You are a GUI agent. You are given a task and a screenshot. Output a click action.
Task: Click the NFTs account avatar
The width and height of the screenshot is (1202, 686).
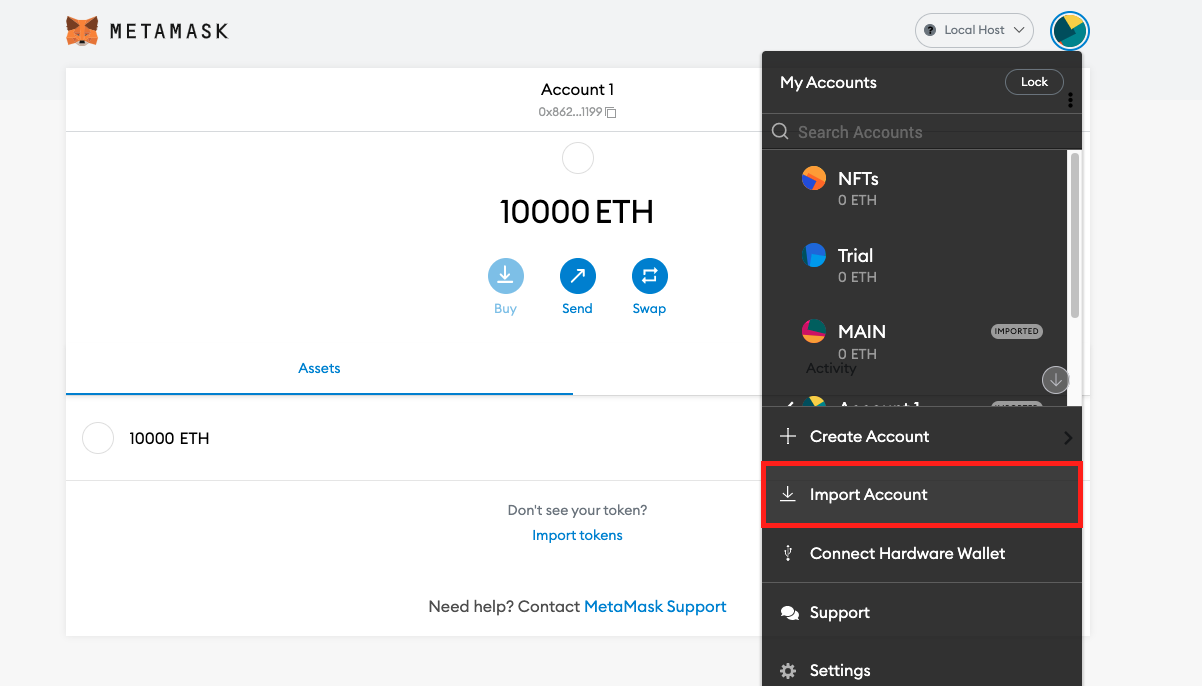coord(814,179)
